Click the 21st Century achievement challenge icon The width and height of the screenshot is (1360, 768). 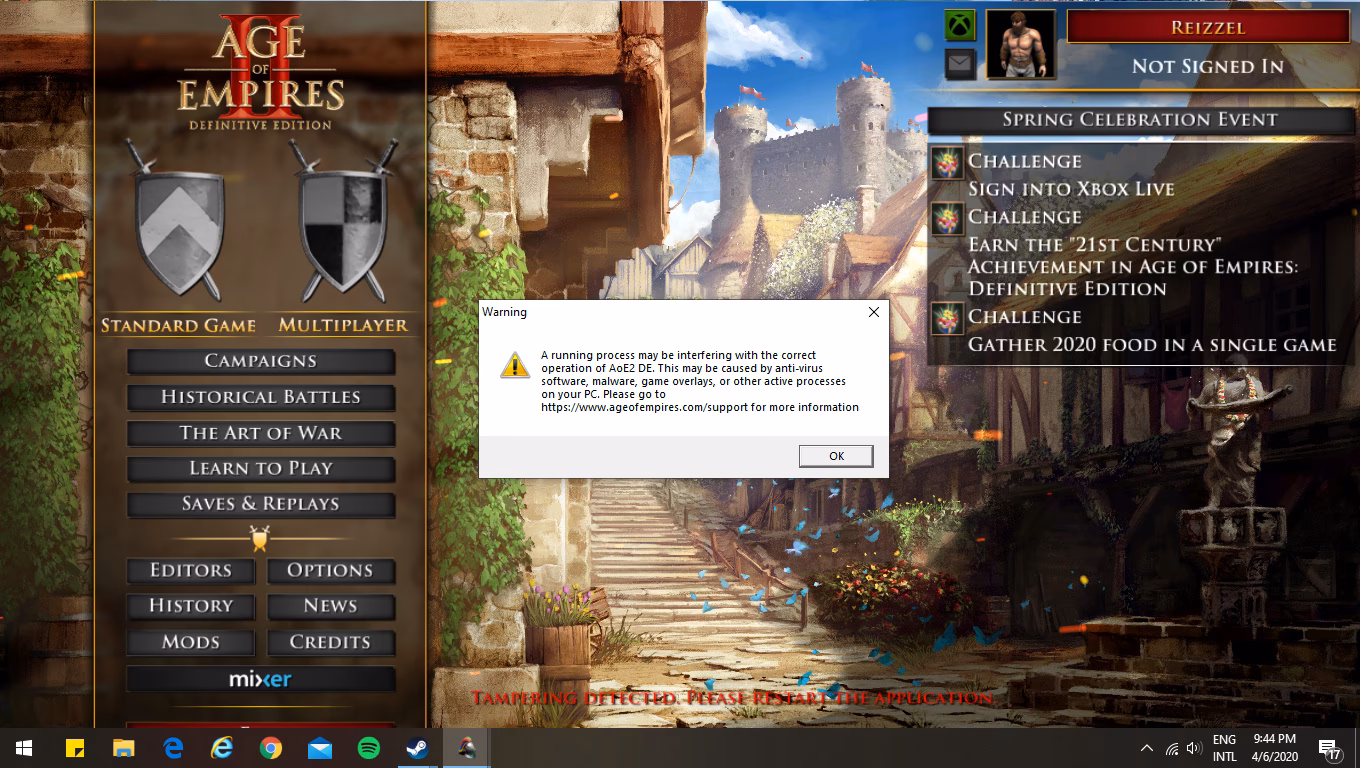(x=947, y=219)
